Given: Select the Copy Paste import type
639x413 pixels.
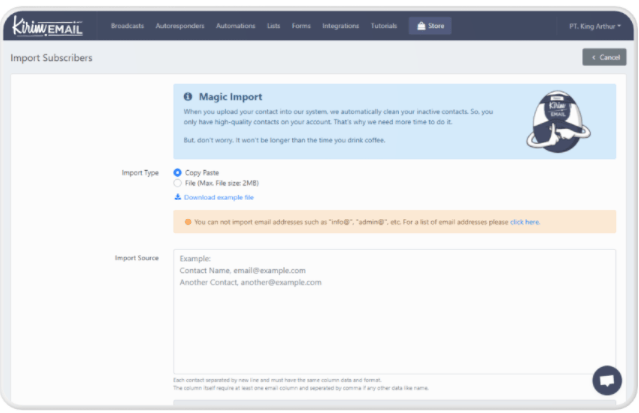Looking at the screenshot, I should point(178,173).
